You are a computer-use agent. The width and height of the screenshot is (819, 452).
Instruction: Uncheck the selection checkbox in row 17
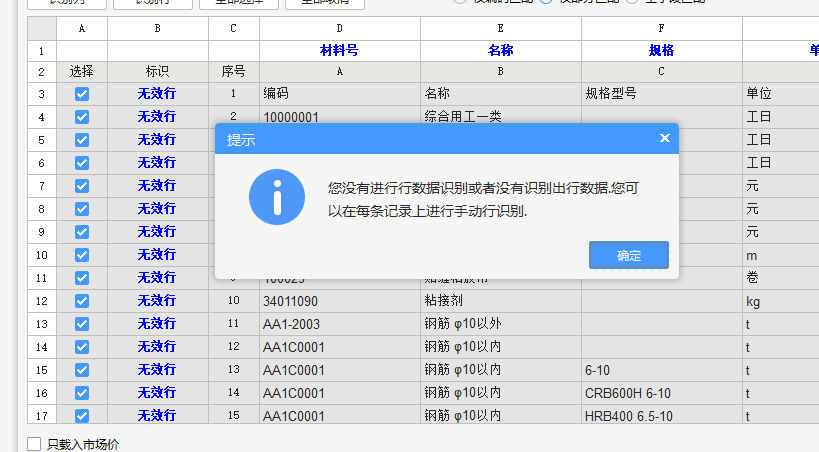[82, 416]
